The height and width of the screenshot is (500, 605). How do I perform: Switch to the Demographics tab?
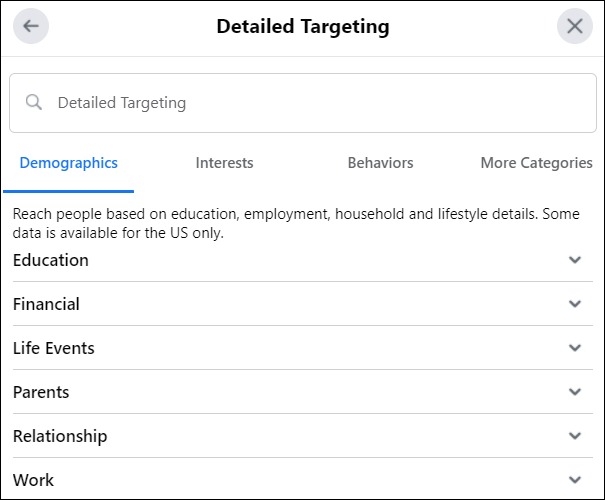point(68,163)
